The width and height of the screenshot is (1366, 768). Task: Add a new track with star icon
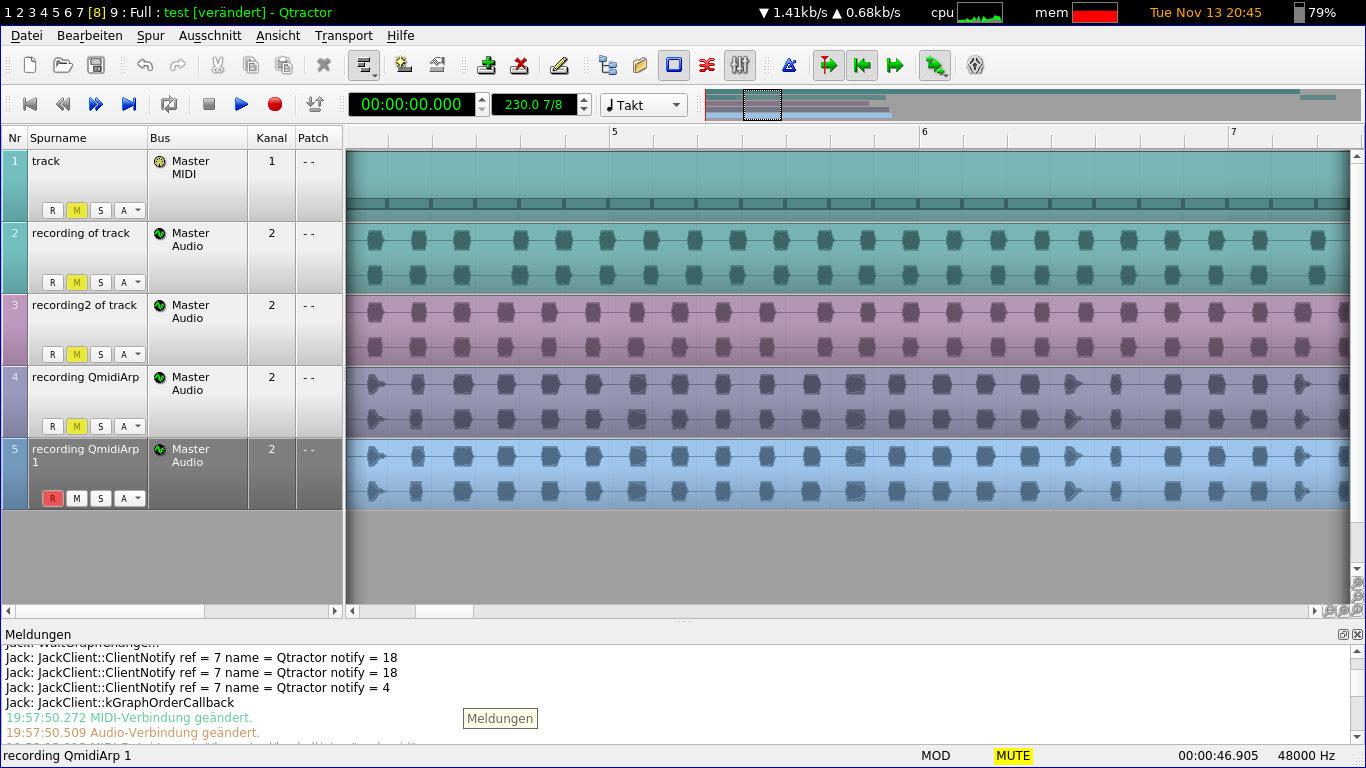pos(404,65)
